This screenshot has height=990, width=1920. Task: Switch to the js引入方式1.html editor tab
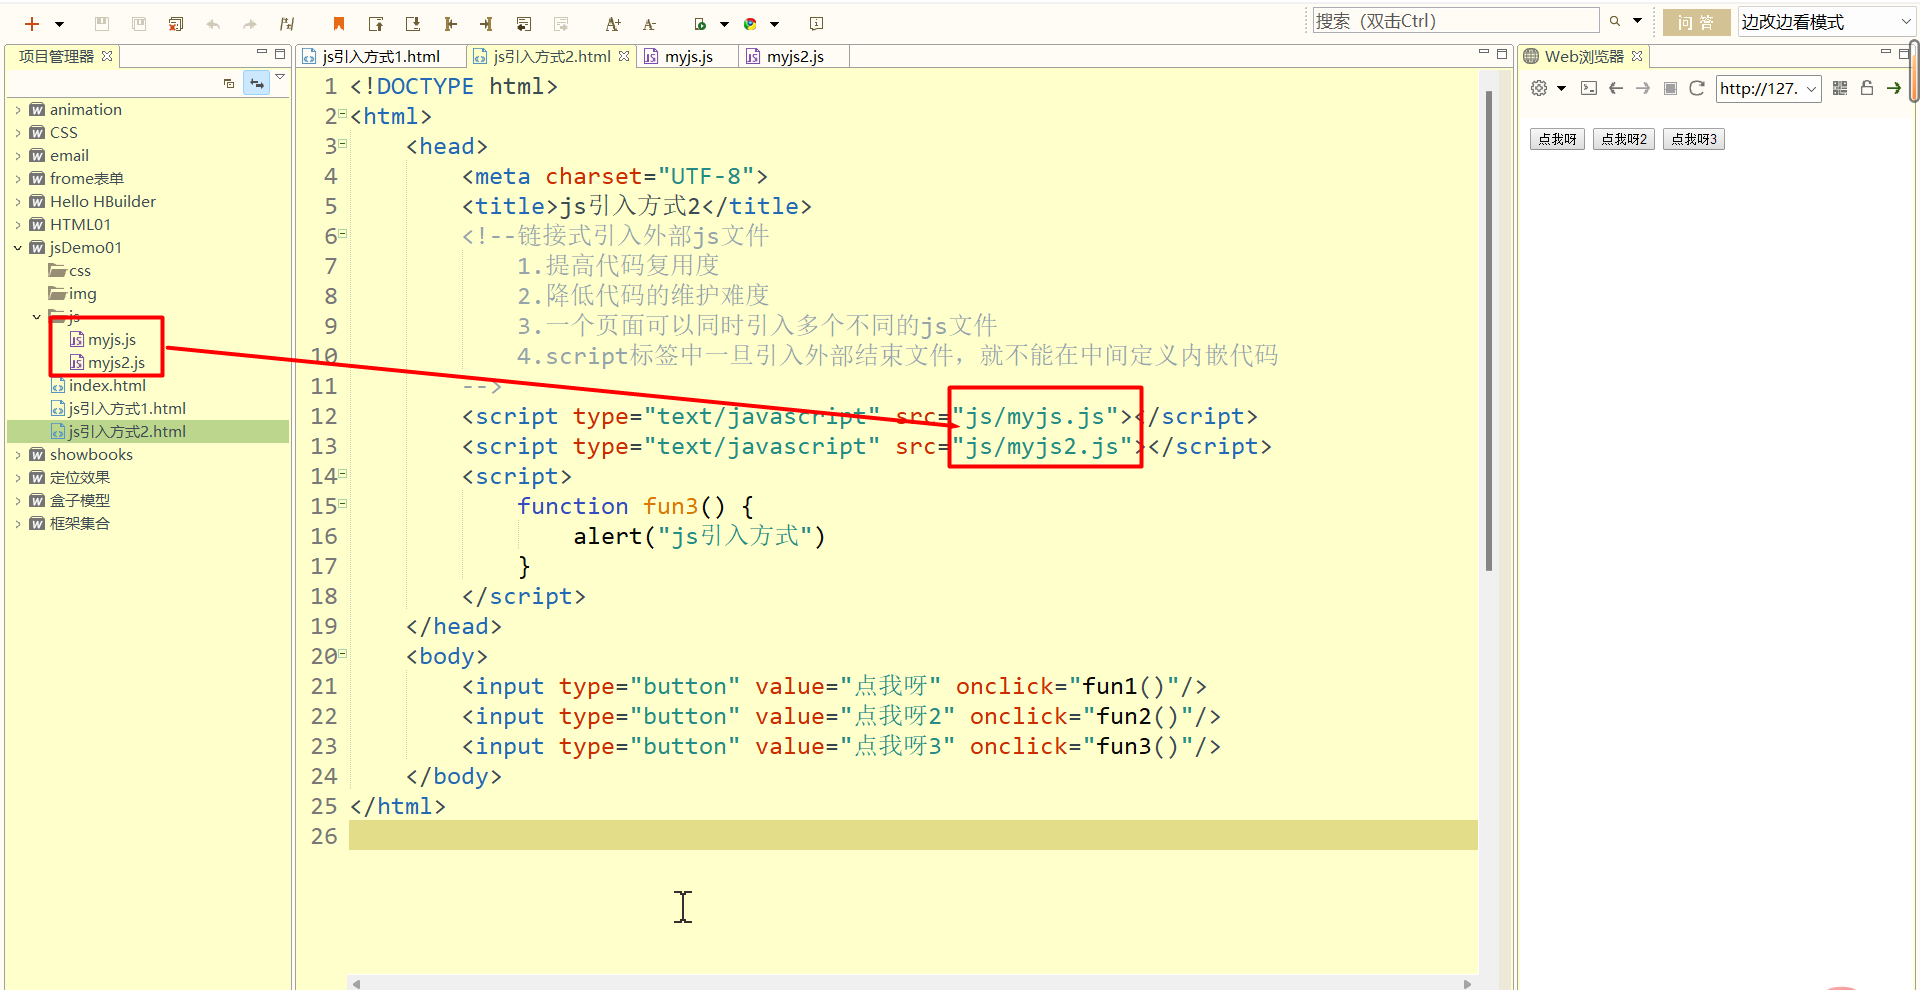(x=382, y=57)
